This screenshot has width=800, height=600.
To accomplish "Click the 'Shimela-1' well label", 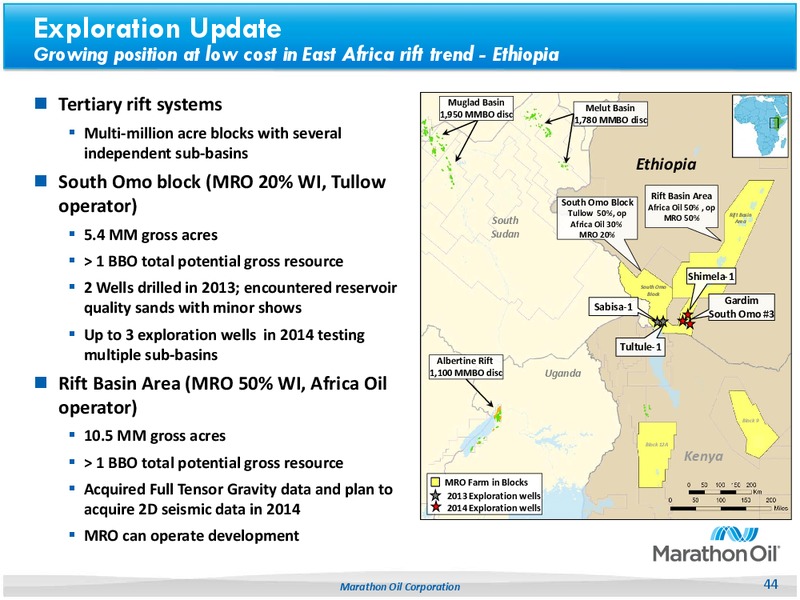I will 711,277.
